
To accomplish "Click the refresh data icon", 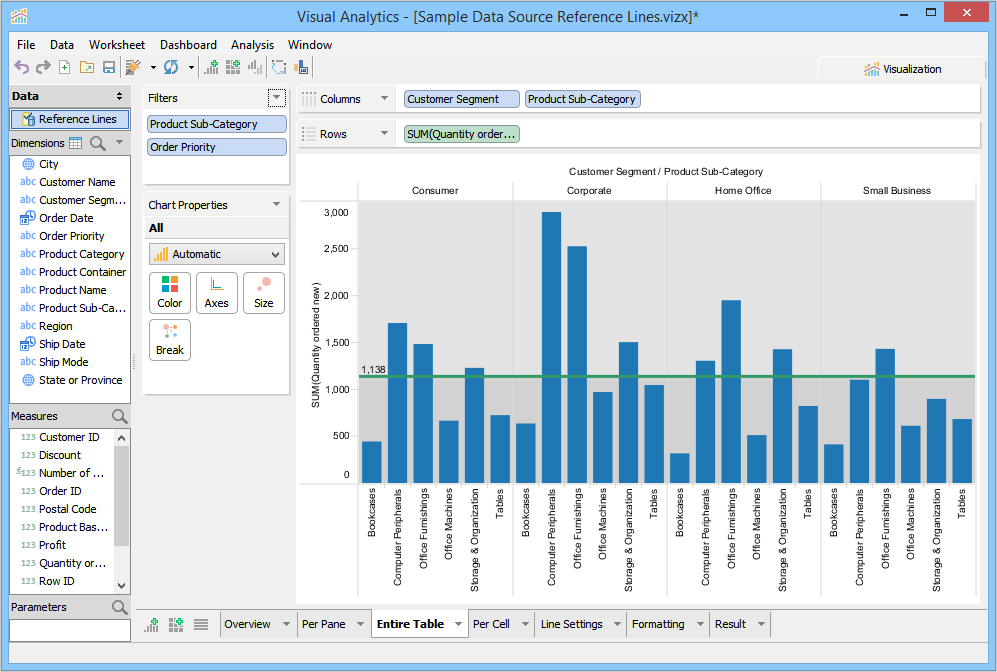I will pyautogui.click(x=170, y=67).
